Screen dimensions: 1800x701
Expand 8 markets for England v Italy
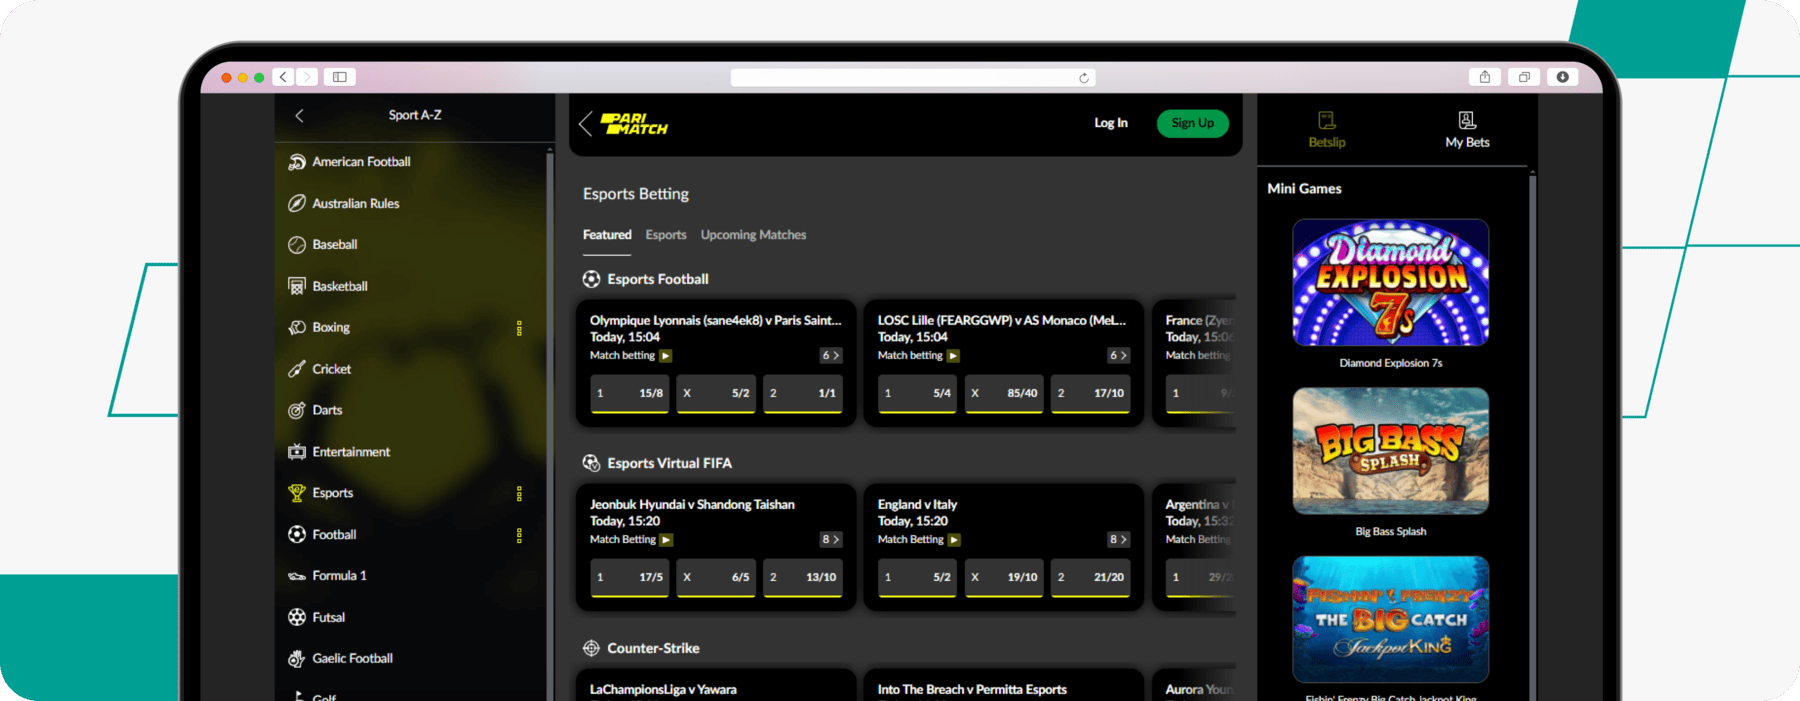click(1119, 540)
